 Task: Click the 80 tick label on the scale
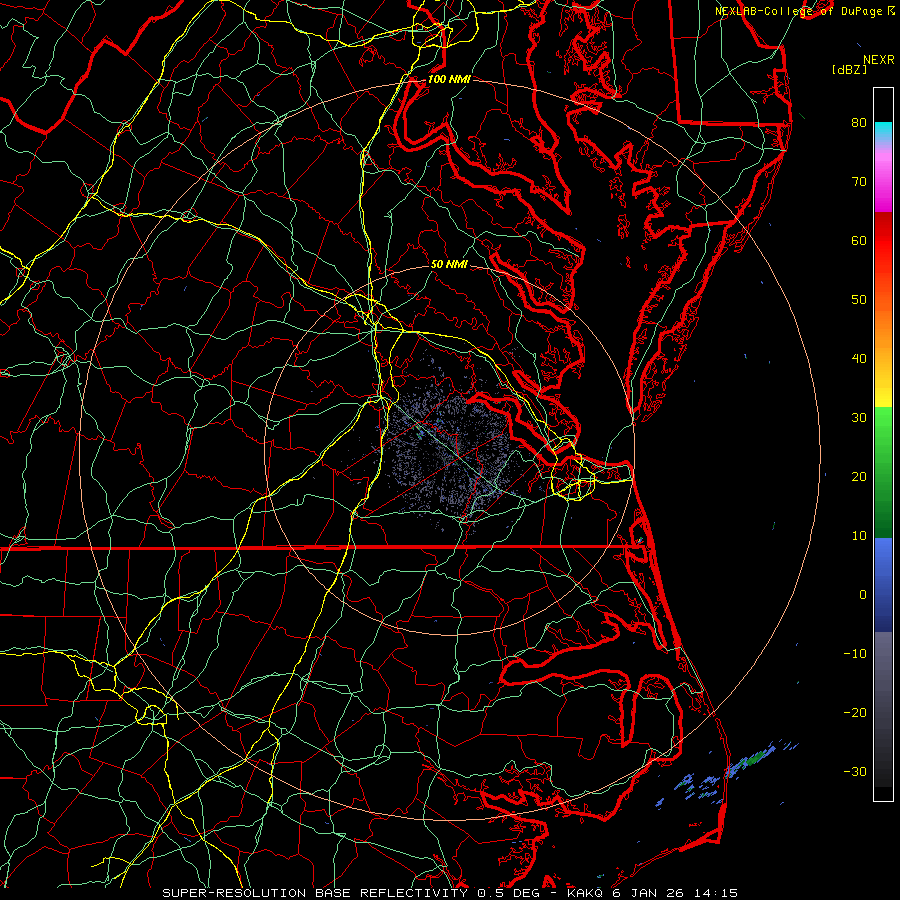click(x=858, y=123)
